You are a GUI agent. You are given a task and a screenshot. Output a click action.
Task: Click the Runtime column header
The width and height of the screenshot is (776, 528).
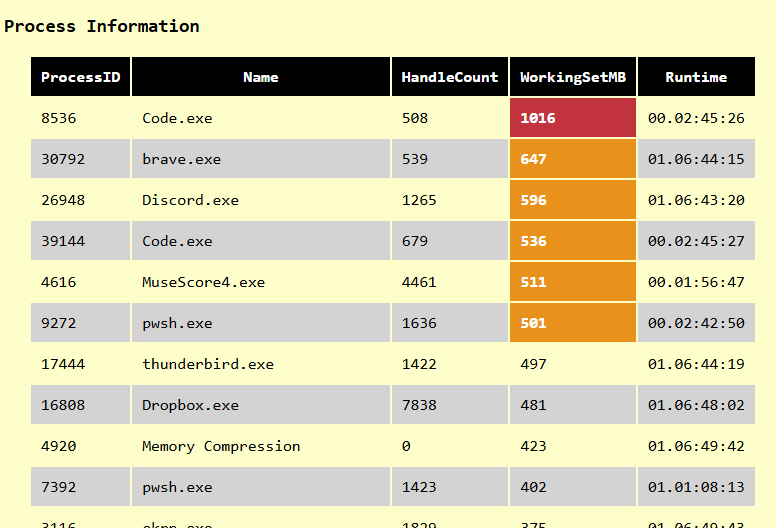tap(696, 77)
